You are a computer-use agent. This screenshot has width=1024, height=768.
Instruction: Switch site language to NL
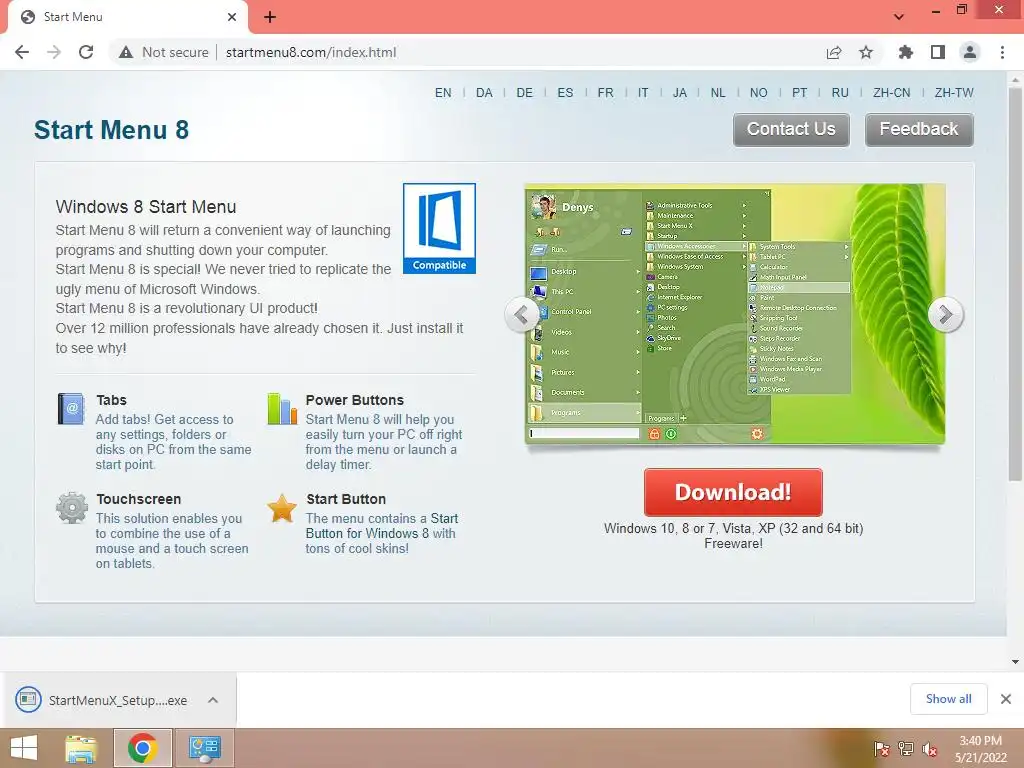(x=718, y=93)
